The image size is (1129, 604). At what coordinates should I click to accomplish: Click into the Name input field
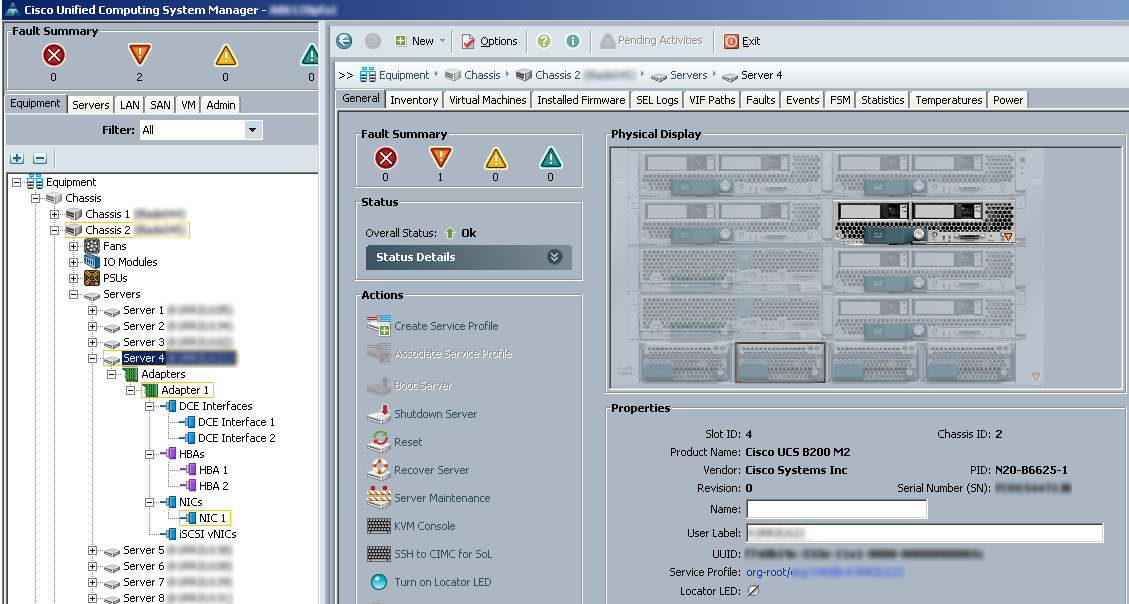coord(836,510)
